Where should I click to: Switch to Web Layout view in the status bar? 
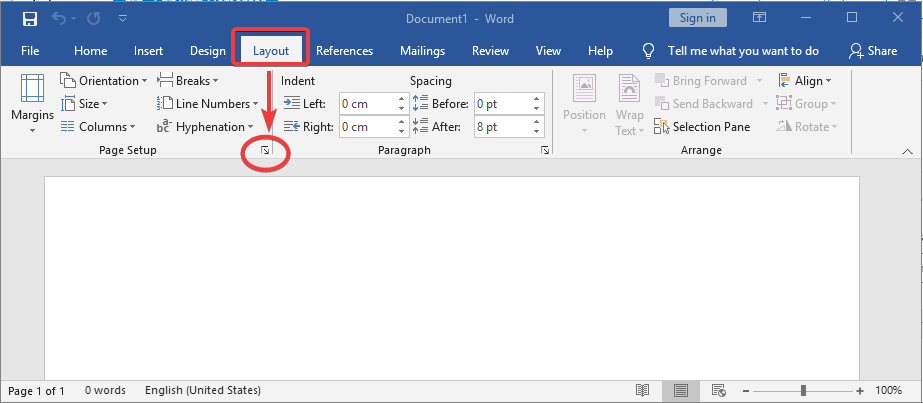(718, 390)
